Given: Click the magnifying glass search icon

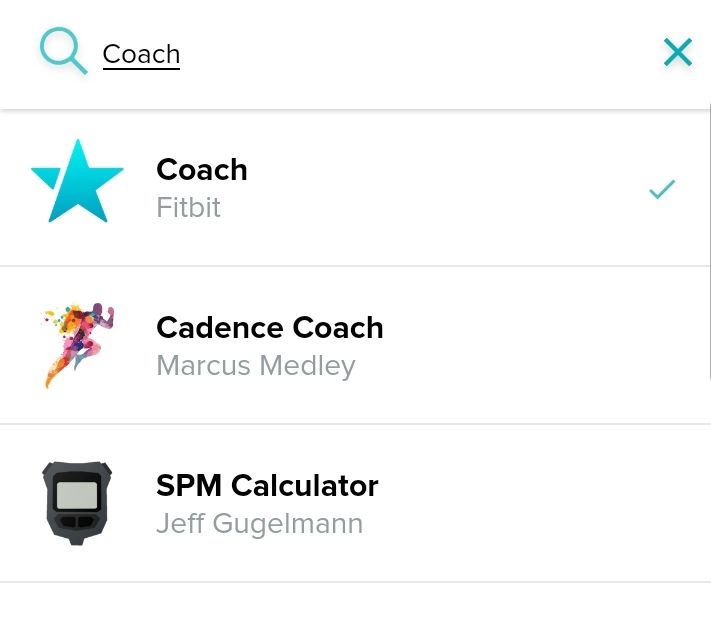Looking at the screenshot, I should coord(63,50).
